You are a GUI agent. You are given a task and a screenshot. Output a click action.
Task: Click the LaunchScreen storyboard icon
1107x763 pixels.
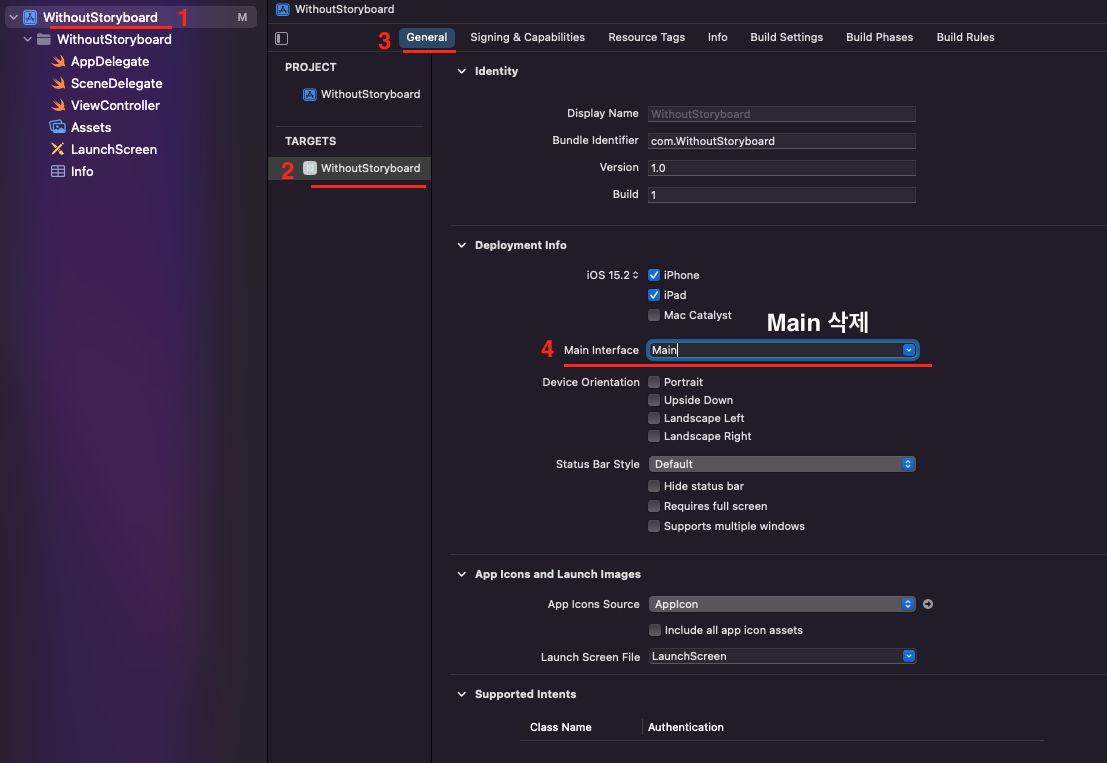(x=58, y=149)
